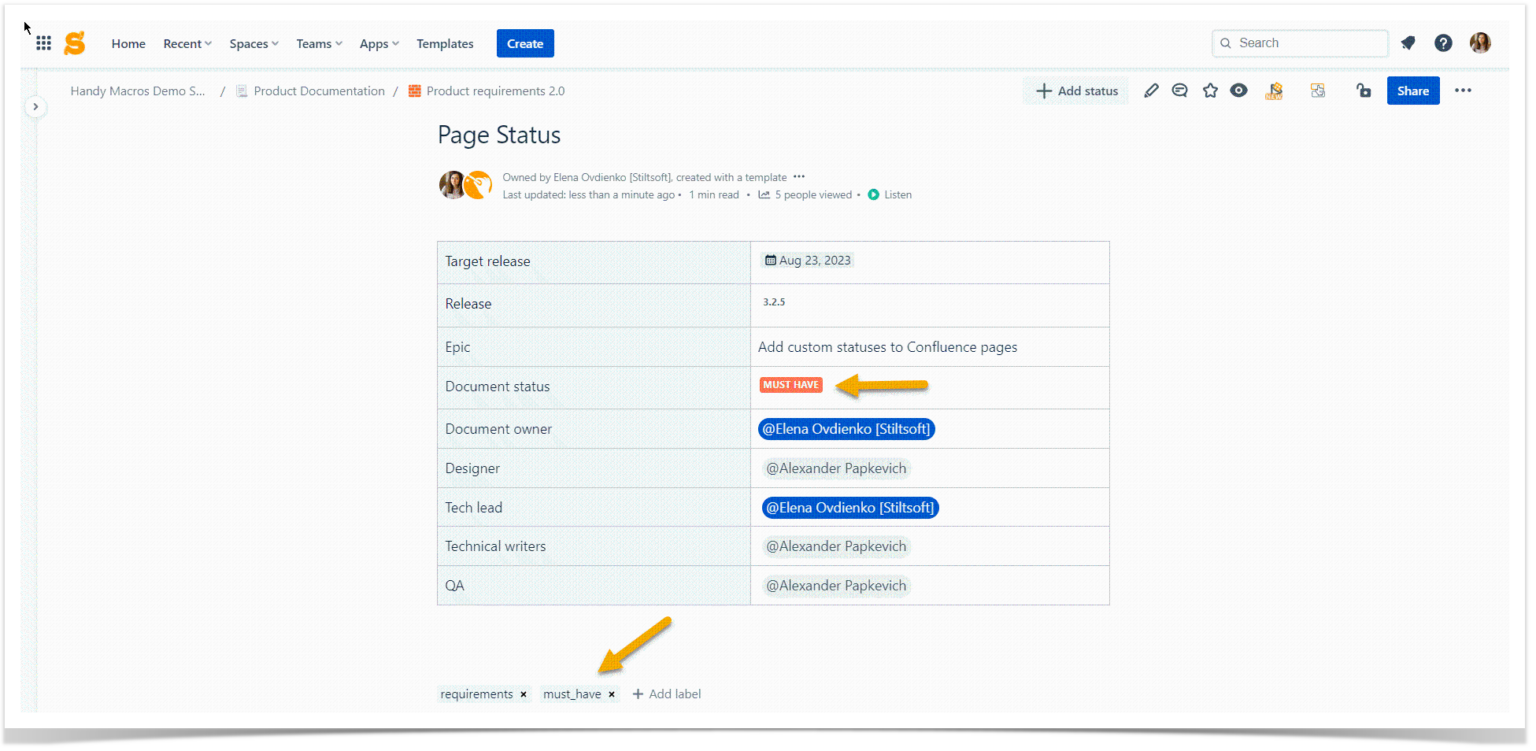Toggle page restrictions using the lock icon
This screenshot has width=1536, height=751.
[1363, 90]
